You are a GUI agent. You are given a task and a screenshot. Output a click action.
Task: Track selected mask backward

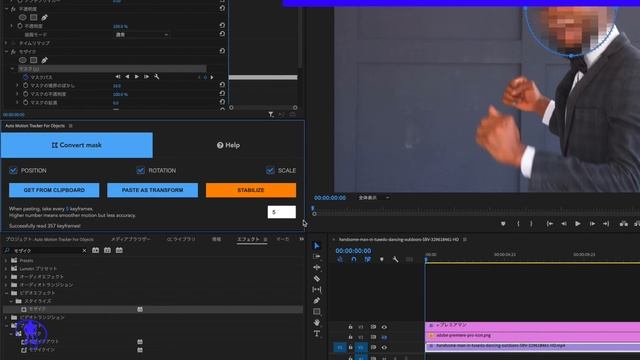tap(127, 77)
